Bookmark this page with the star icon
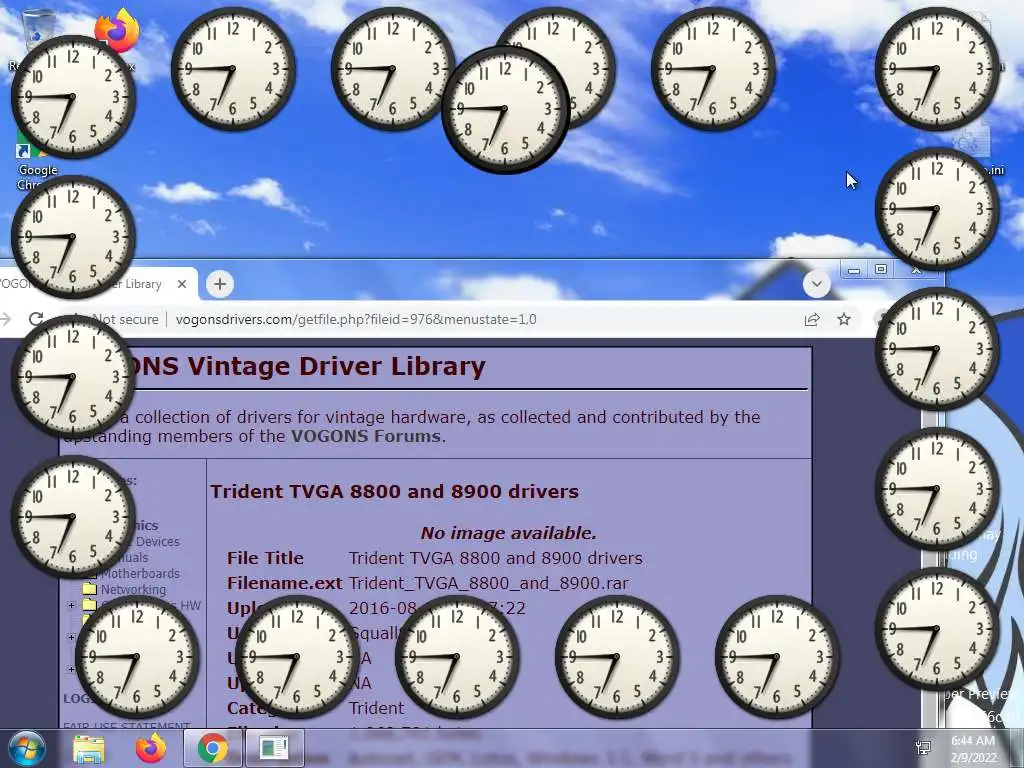1024x768 pixels. coord(844,319)
